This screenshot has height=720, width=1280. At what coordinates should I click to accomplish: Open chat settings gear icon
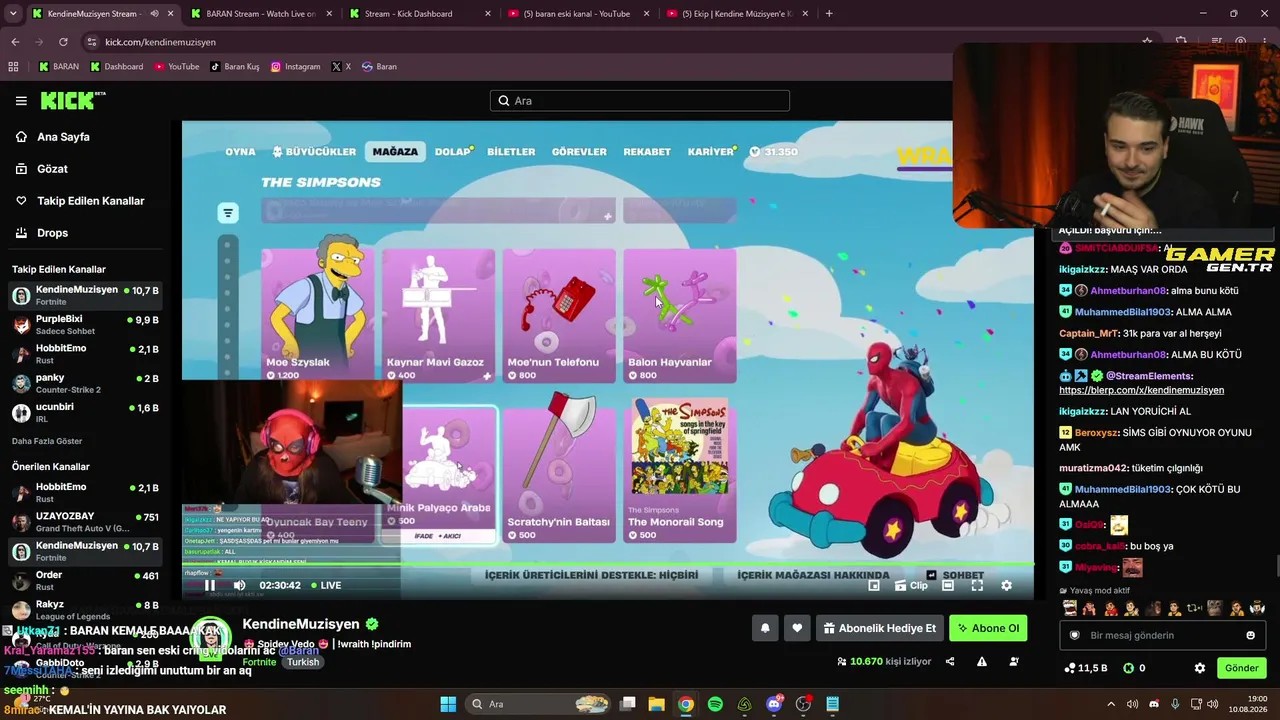coord(1200,668)
